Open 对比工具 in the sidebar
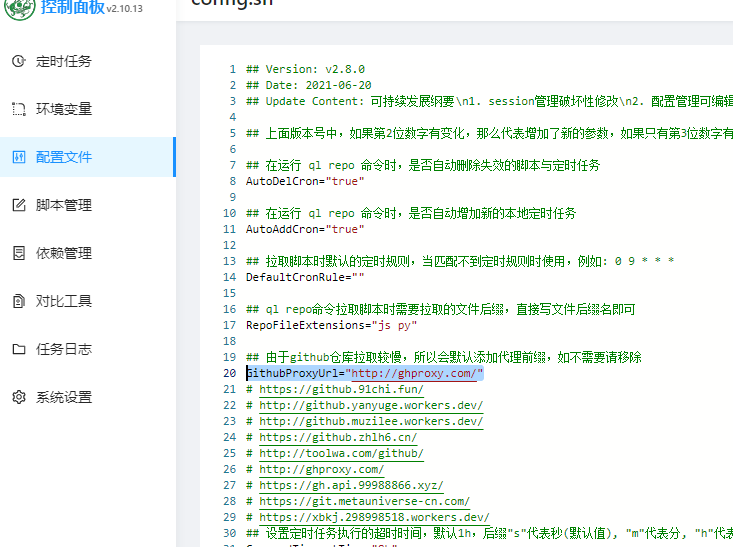The height and width of the screenshot is (547, 733). pyautogui.click(x=88, y=301)
